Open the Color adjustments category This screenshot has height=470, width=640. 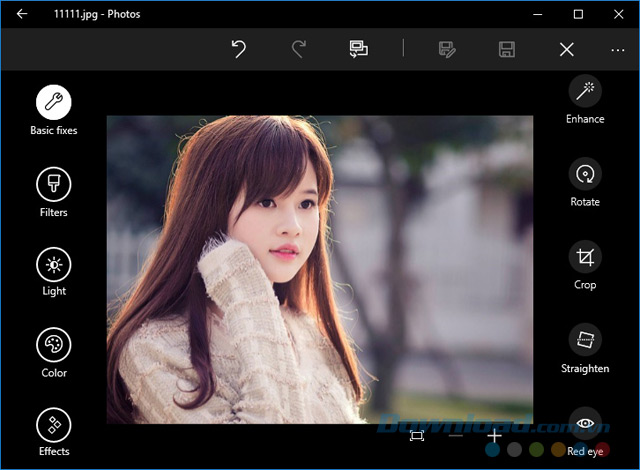click(53, 345)
